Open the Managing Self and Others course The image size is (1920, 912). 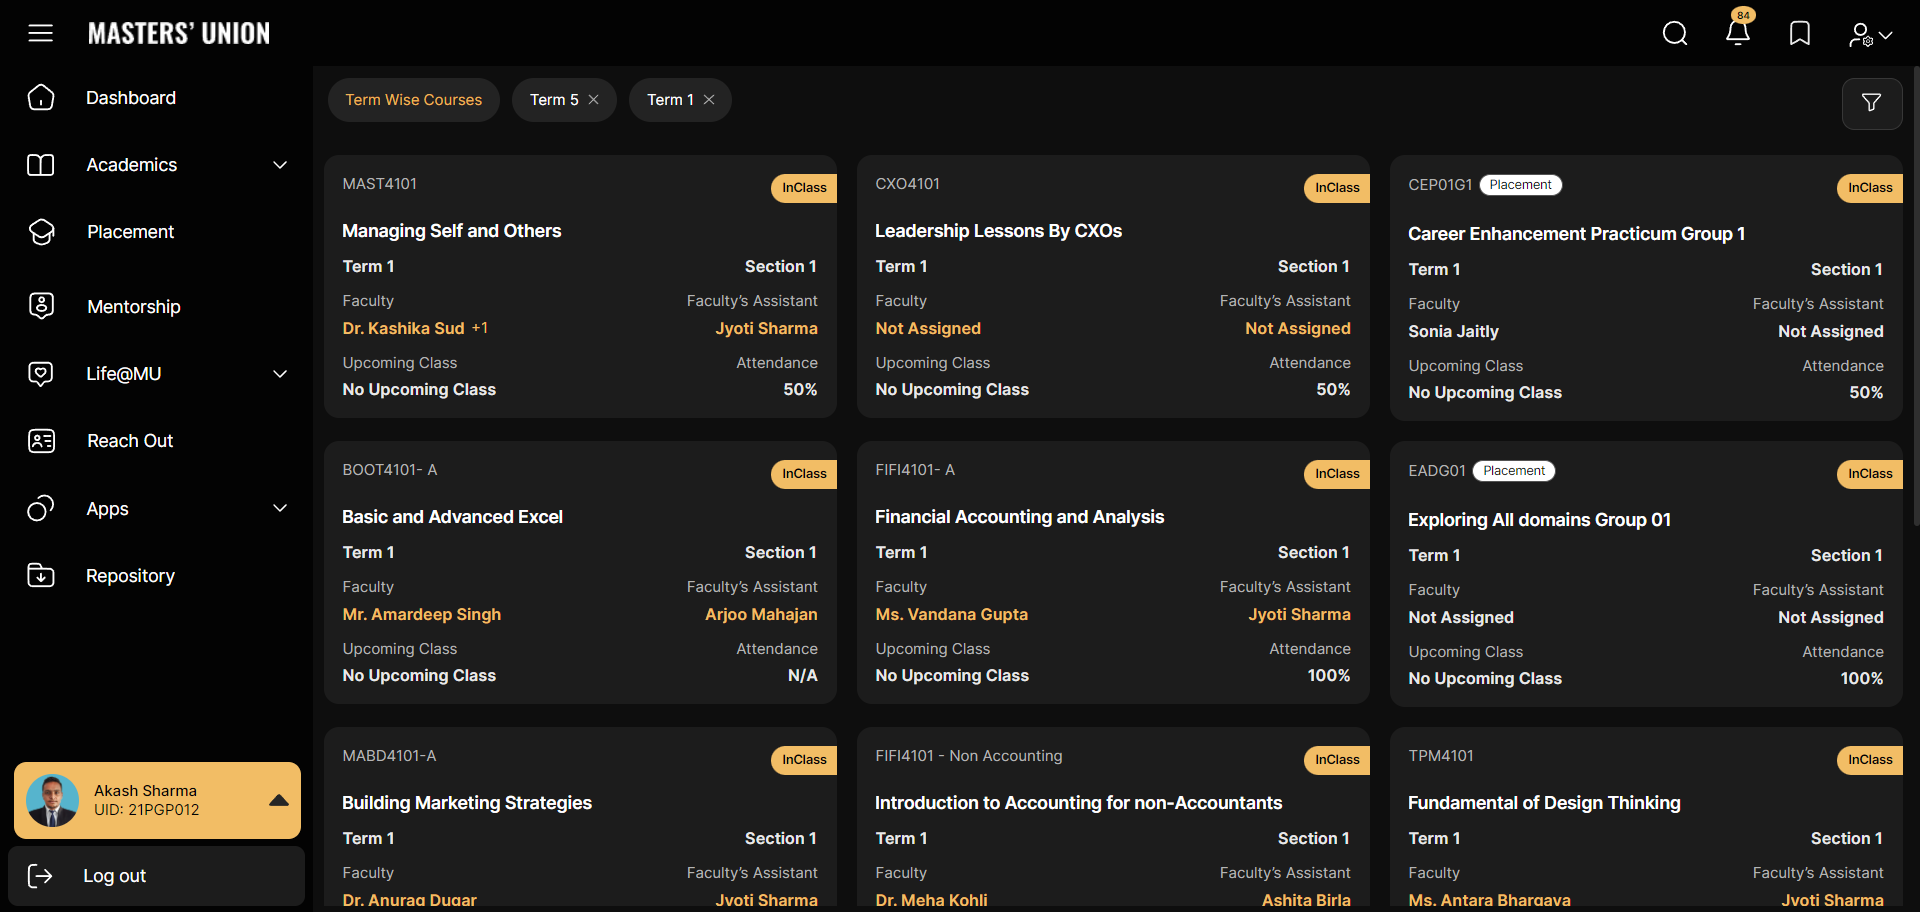point(451,231)
